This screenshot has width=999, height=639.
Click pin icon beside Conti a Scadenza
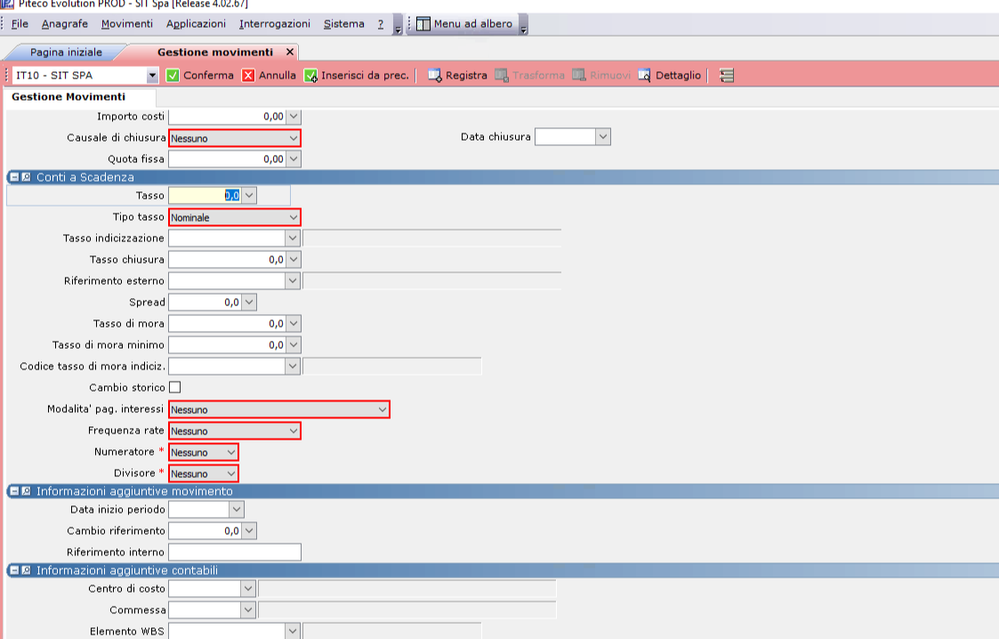[x=26, y=177]
